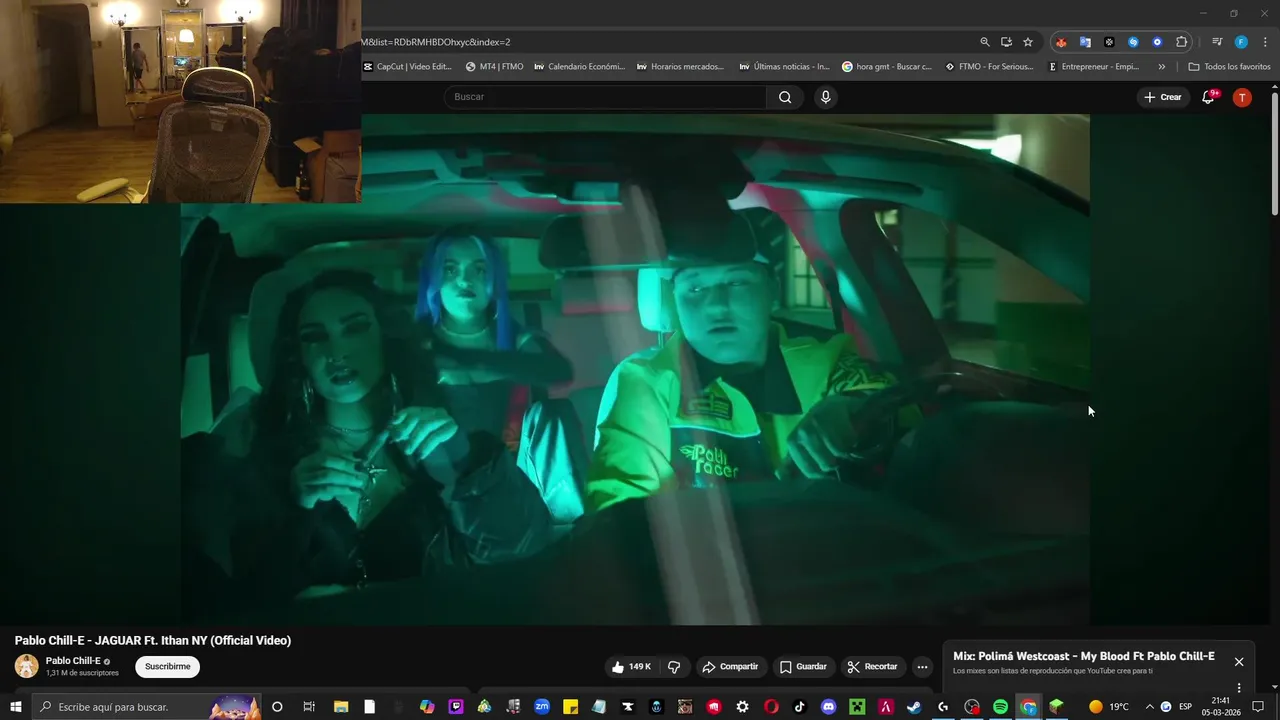This screenshot has width=1280, height=720.
Task: Click the install app icon in address bar
Action: (1006, 42)
